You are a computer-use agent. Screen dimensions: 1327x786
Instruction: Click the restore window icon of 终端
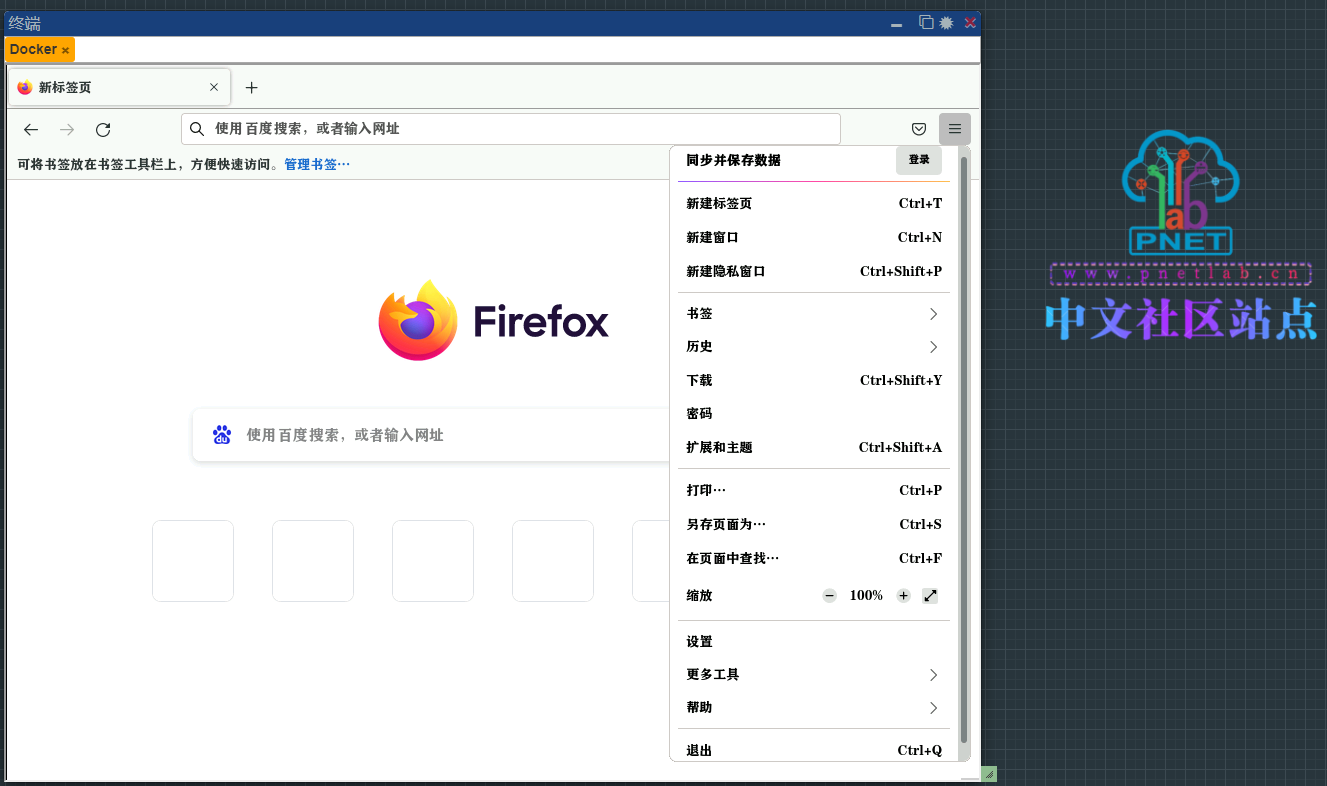point(926,23)
